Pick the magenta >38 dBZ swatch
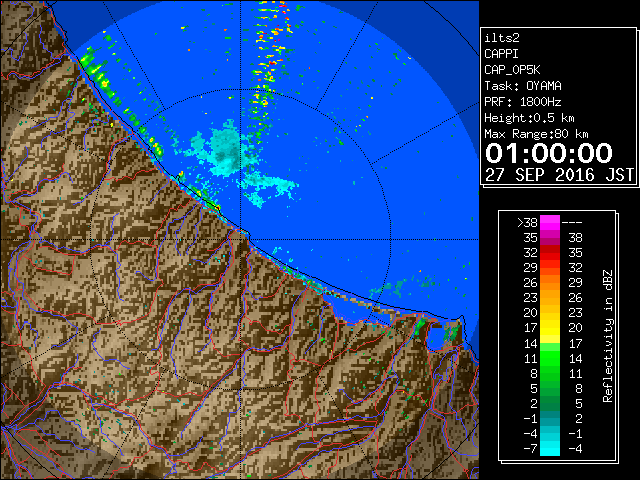Screen dimensions: 640x480 550,223
